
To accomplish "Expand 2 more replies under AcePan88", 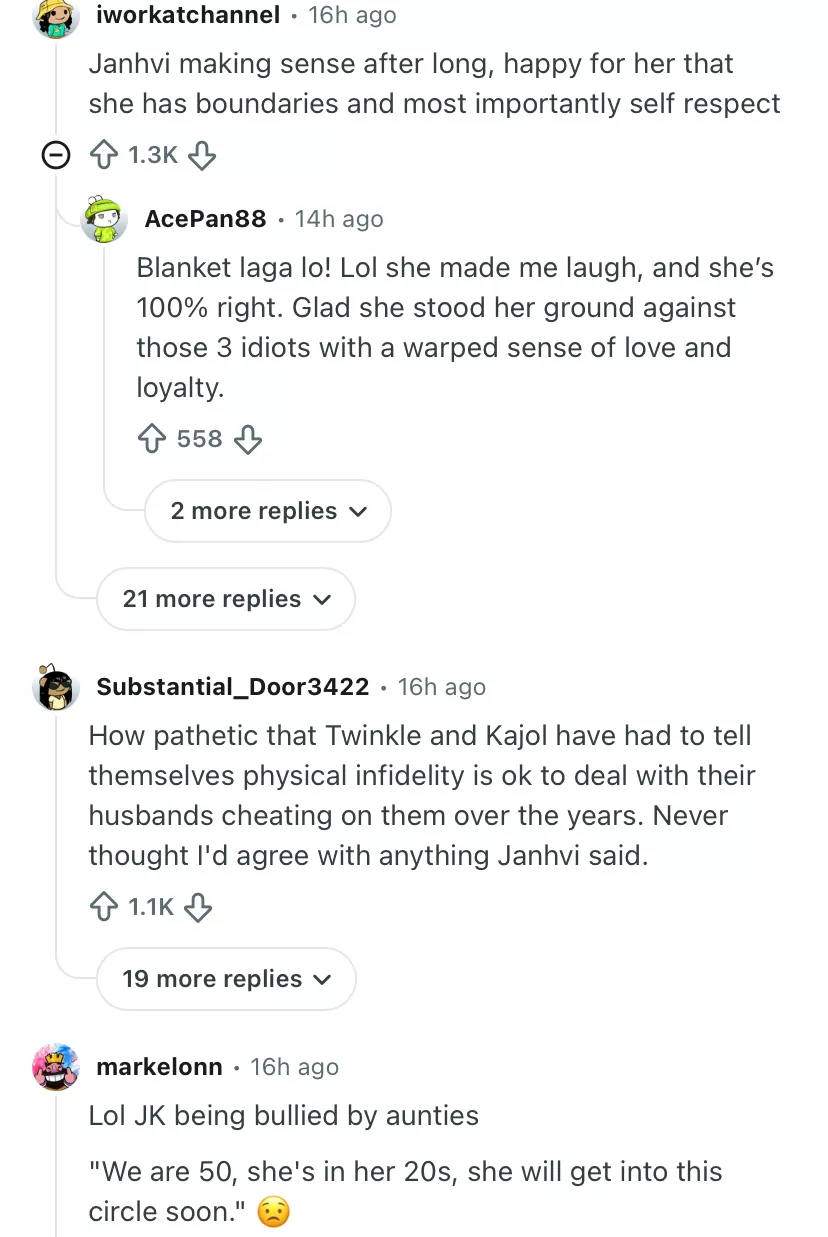I will 268,511.
